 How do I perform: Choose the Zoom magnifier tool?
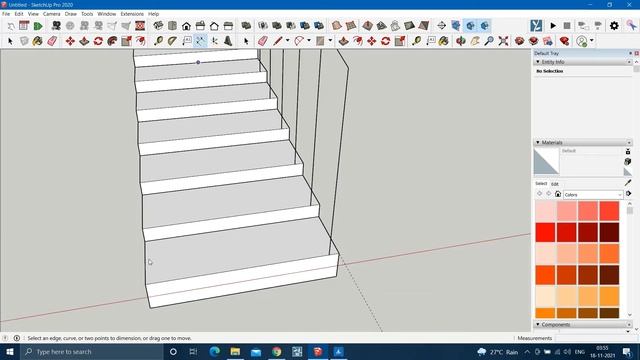(489, 41)
